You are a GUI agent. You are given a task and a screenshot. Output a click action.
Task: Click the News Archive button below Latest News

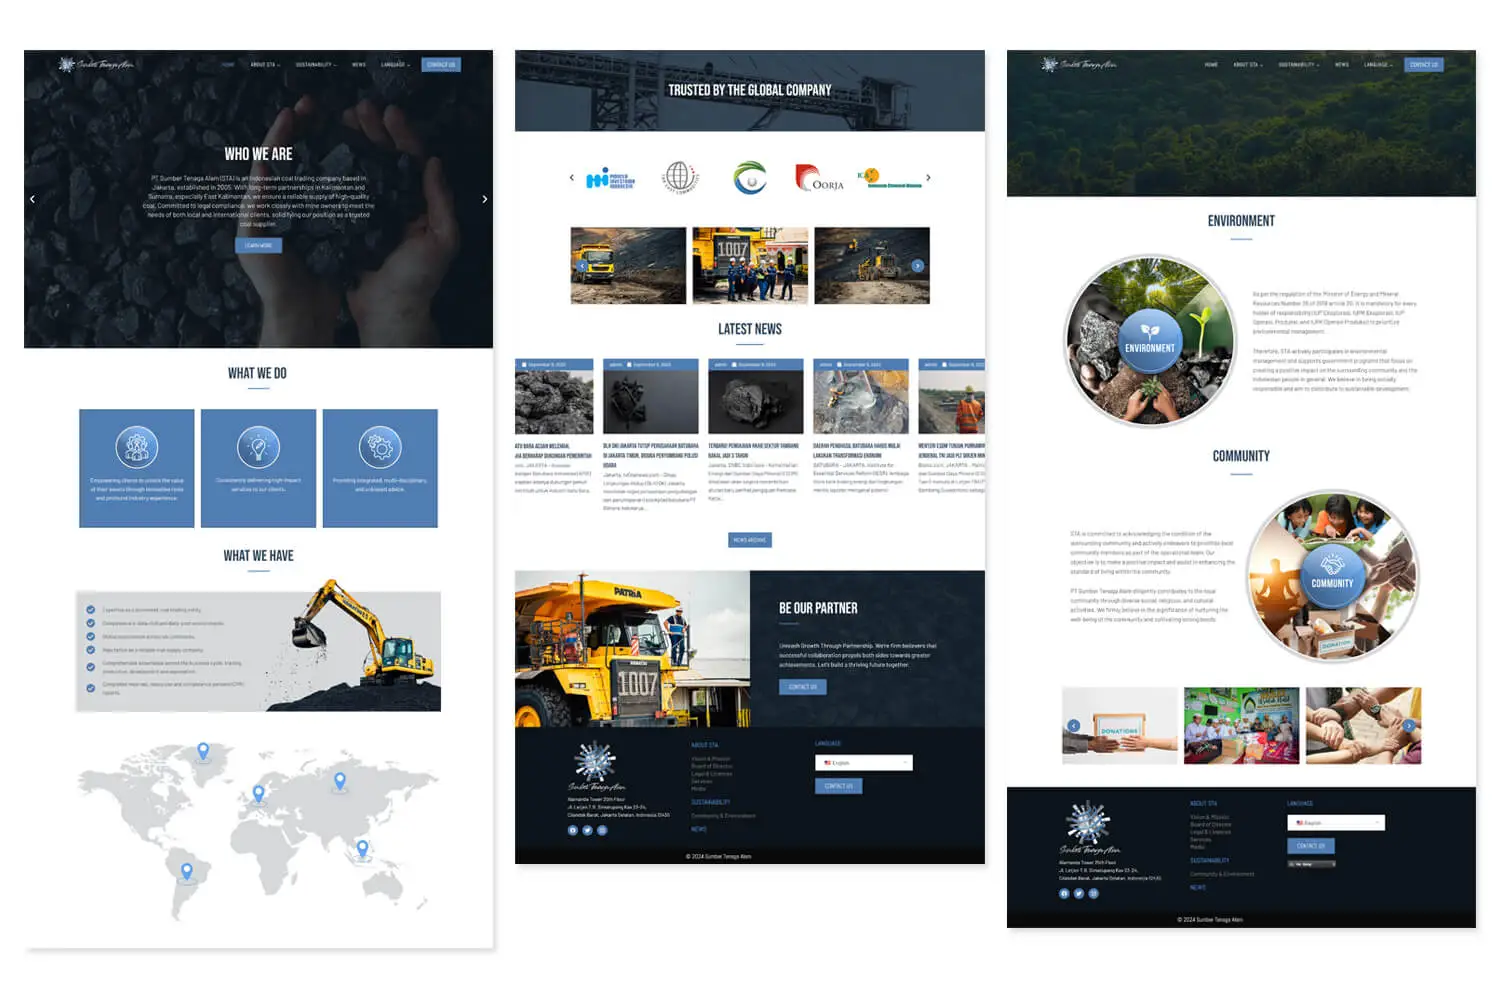pos(749,539)
